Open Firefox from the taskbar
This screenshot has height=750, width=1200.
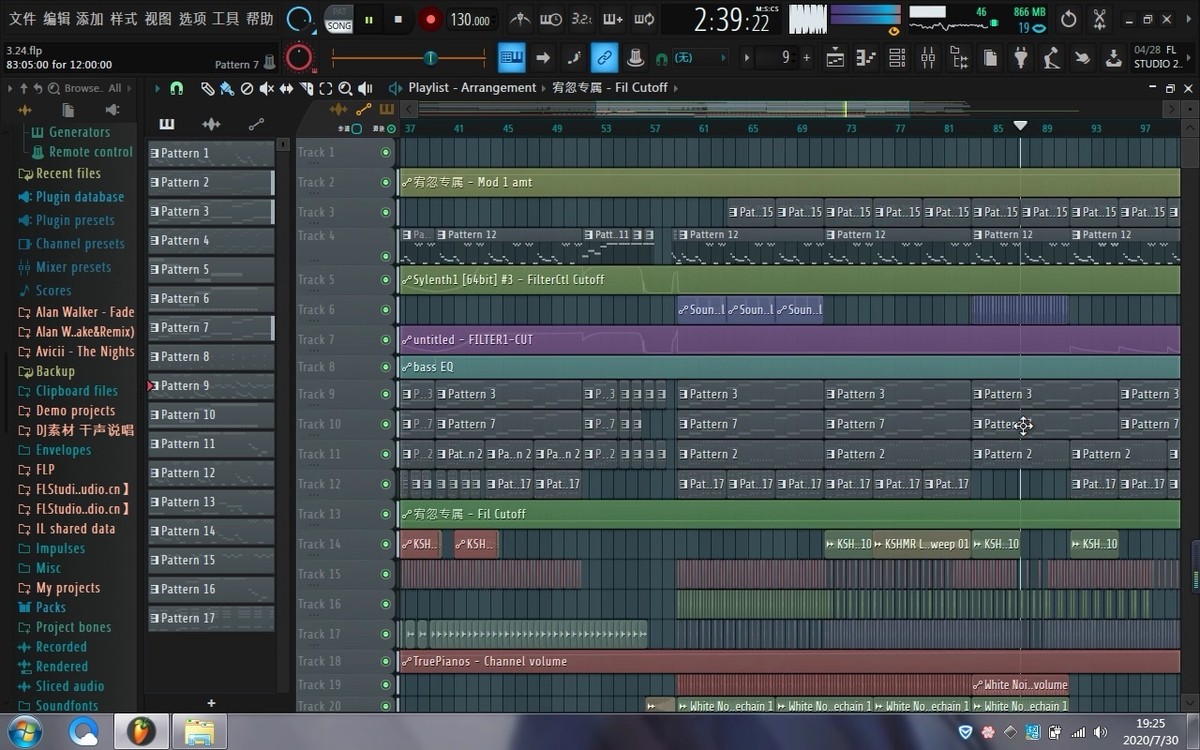click(84, 731)
